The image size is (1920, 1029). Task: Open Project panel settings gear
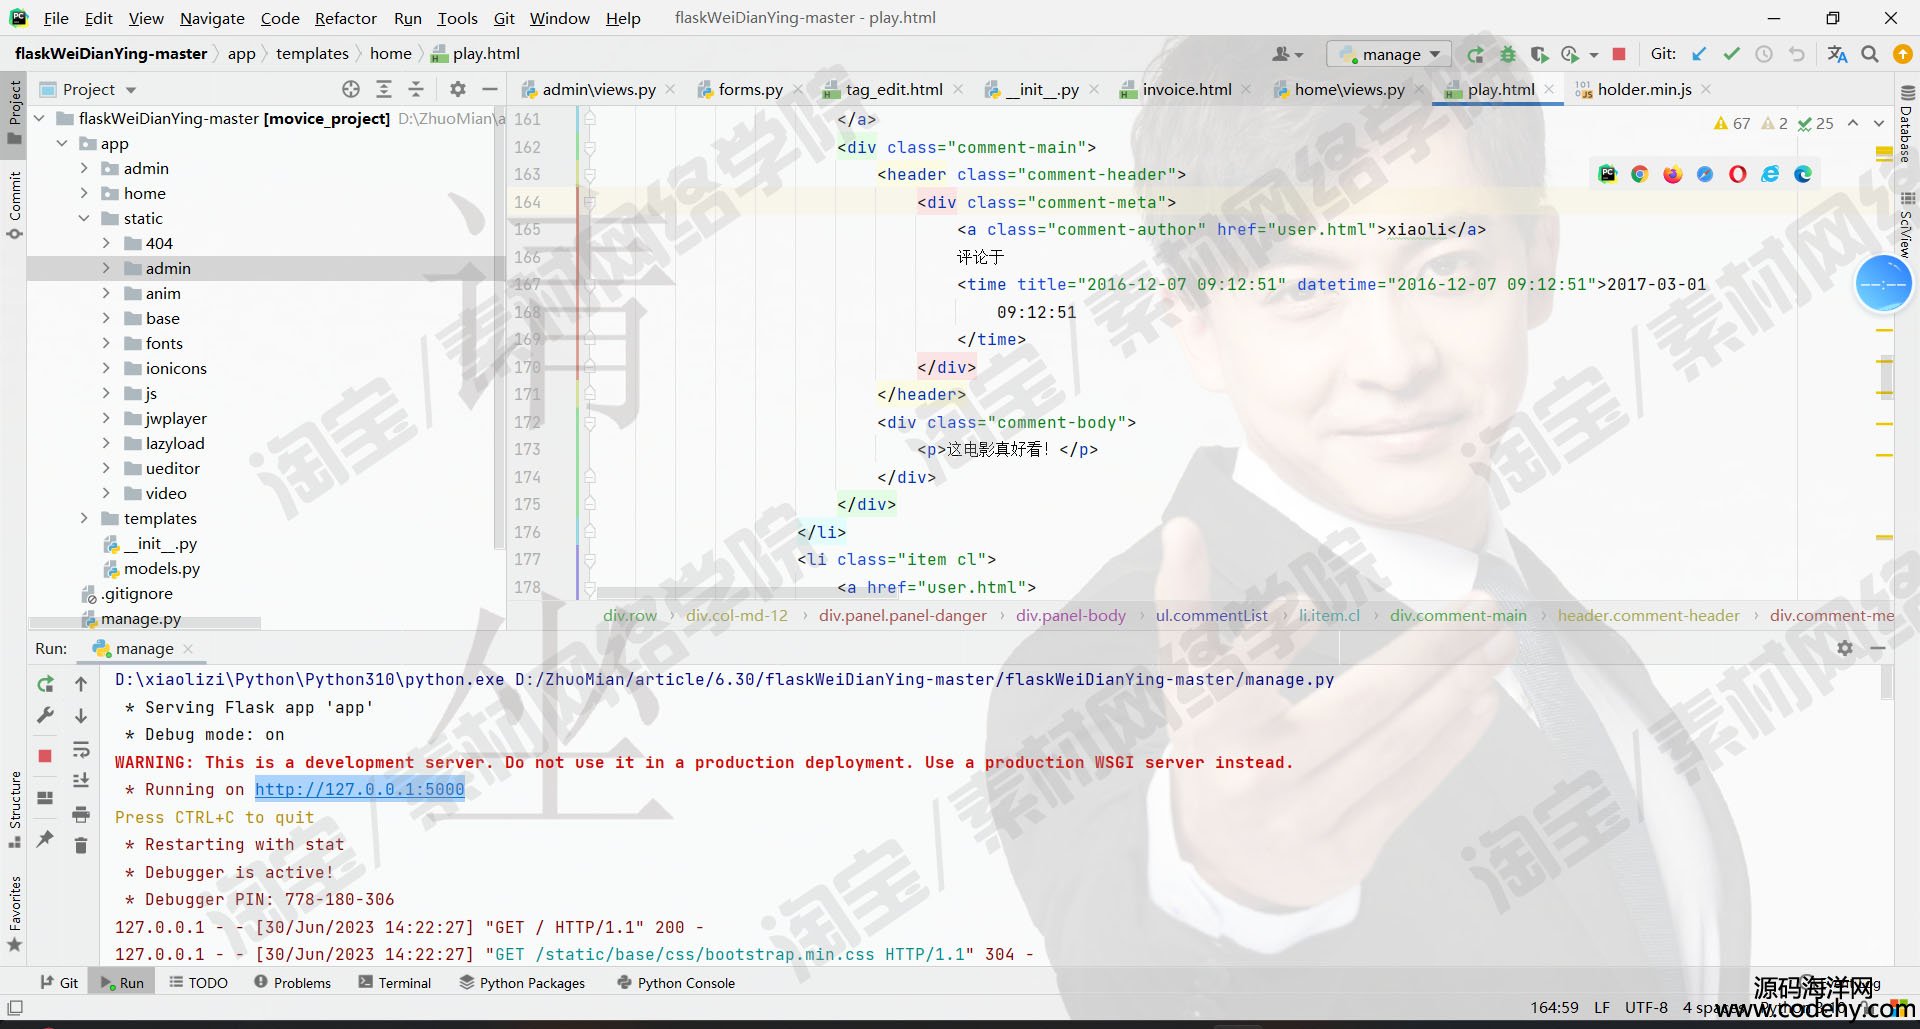(458, 89)
